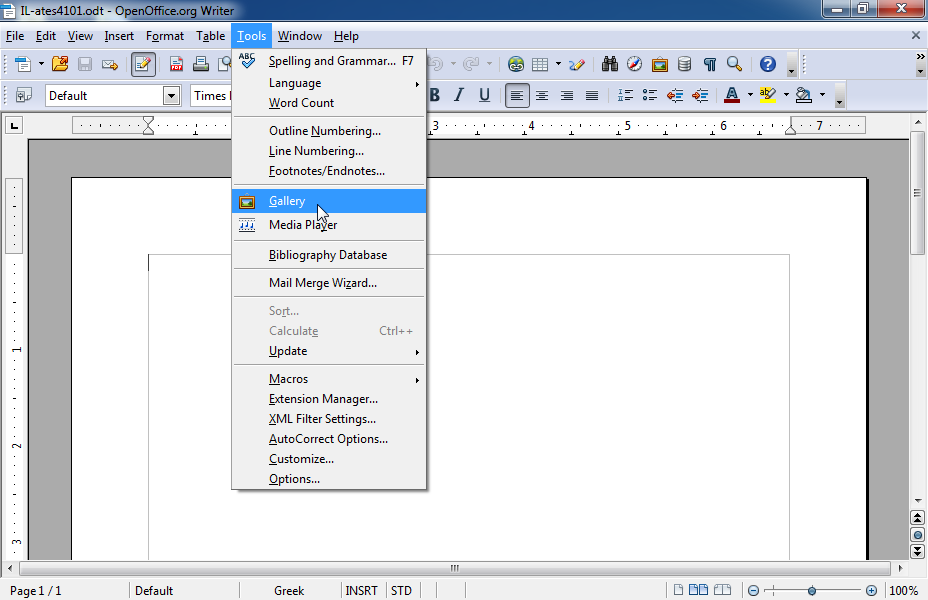
Task: Click the zoom in plus button
Action: tap(871, 591)
